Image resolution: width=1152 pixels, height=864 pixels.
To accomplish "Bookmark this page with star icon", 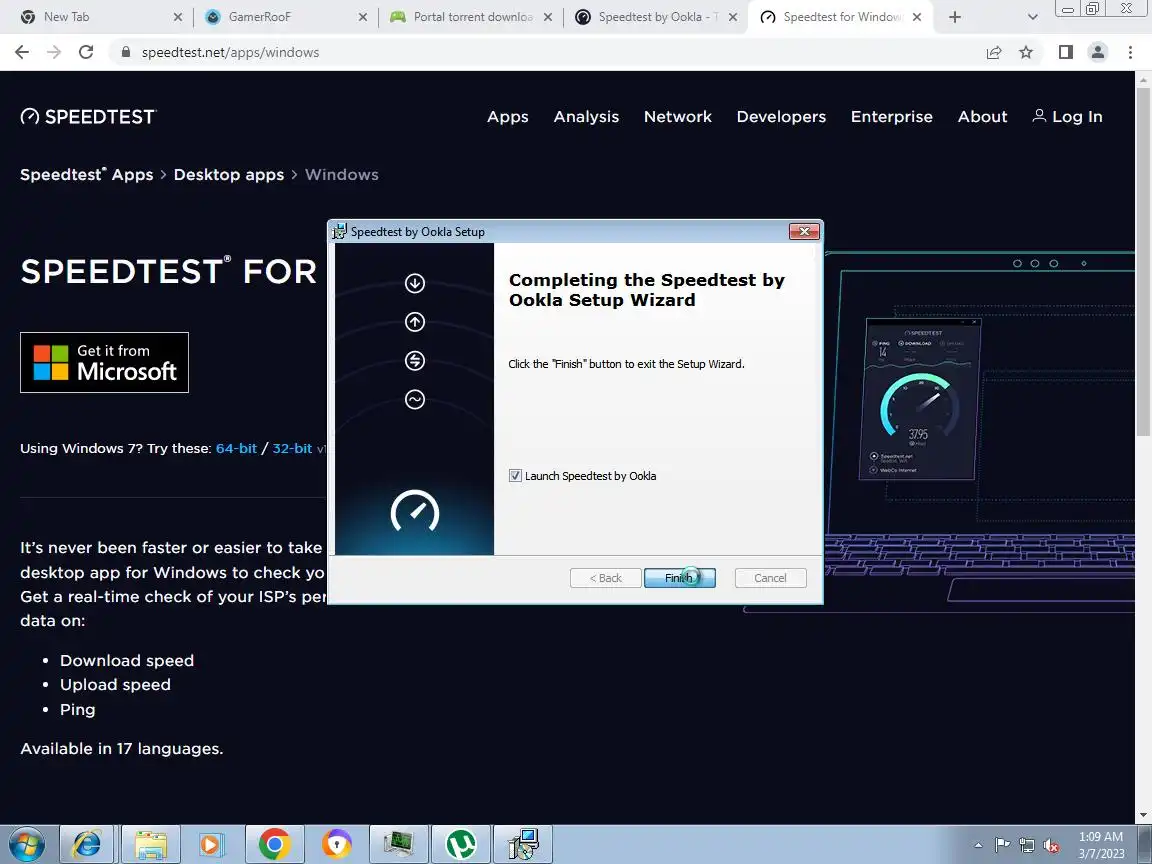I will [1026, 52].
